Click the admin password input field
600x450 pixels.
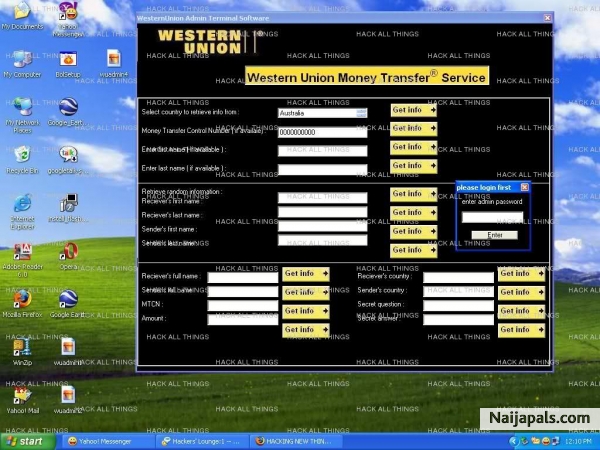click(492, 217)
